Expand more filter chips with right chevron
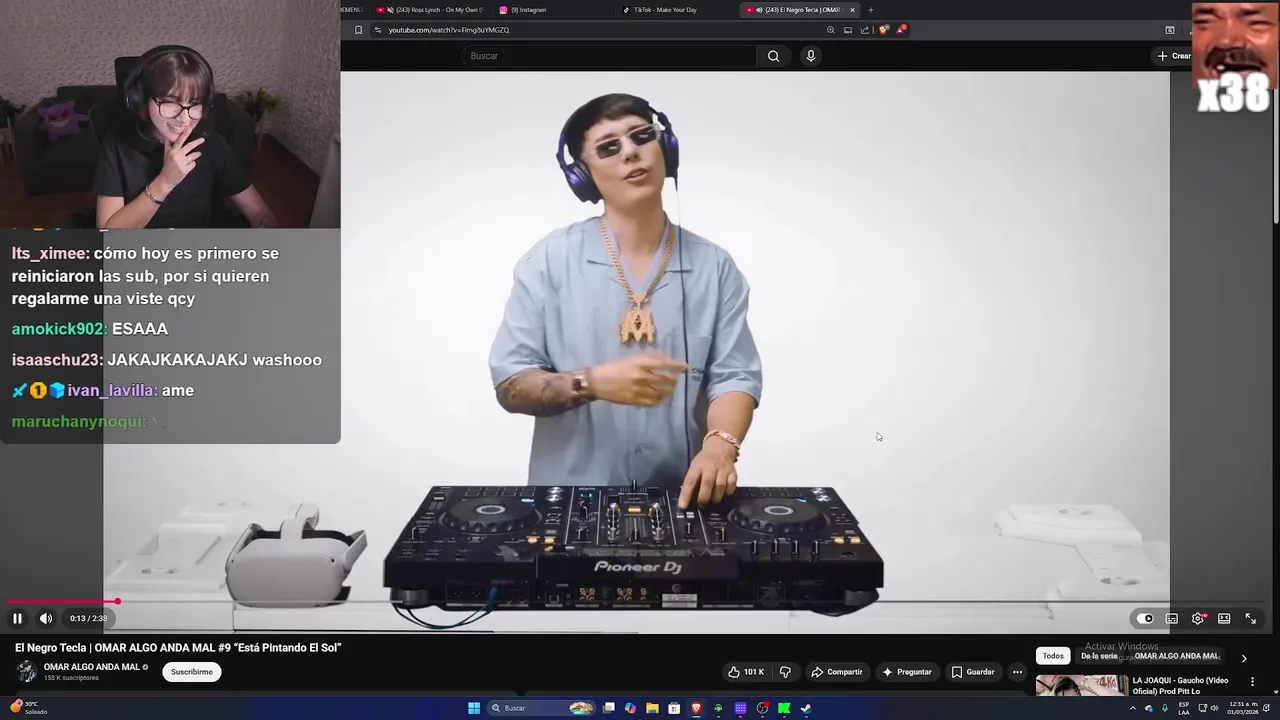Viewport: 1280px width, 720px height. point(1244,658)
